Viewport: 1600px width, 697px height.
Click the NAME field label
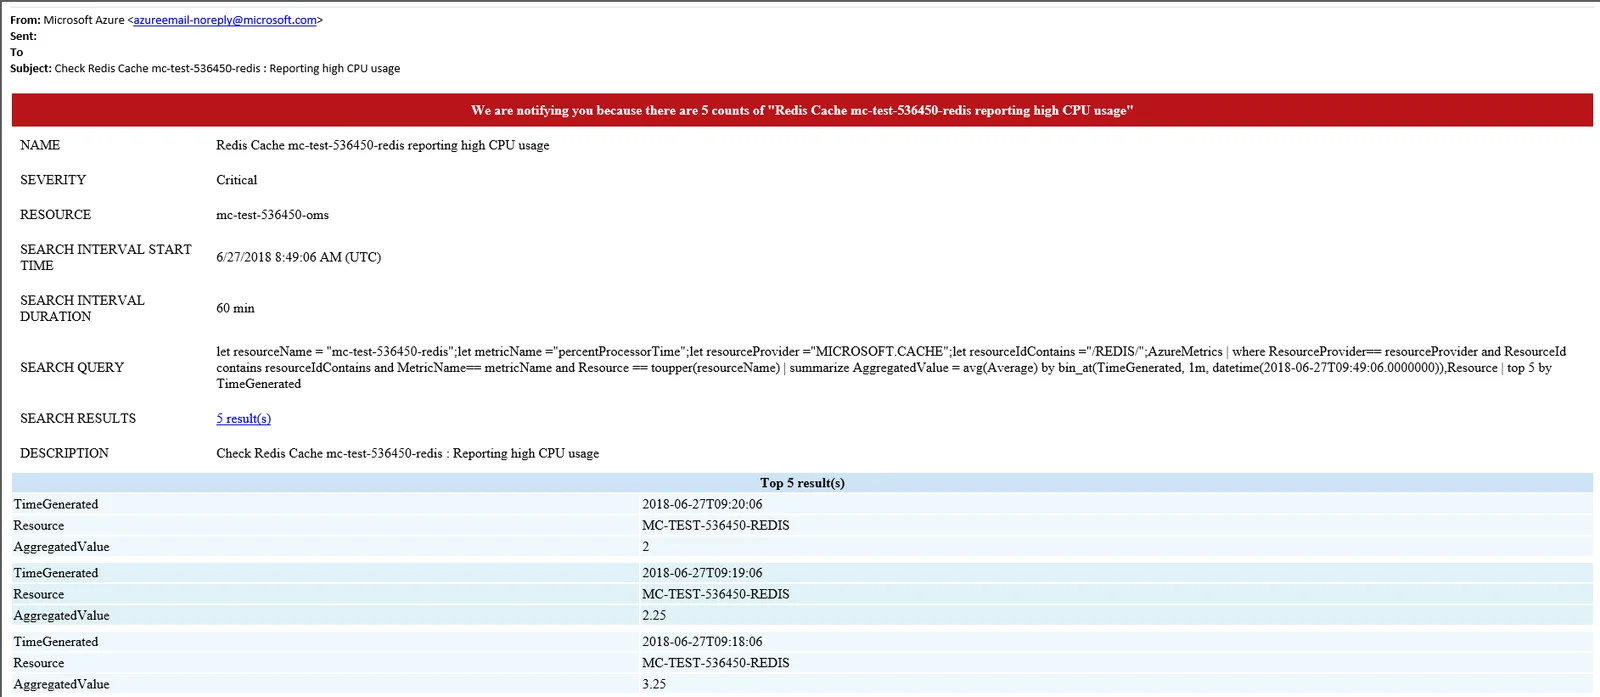(40, 145)
